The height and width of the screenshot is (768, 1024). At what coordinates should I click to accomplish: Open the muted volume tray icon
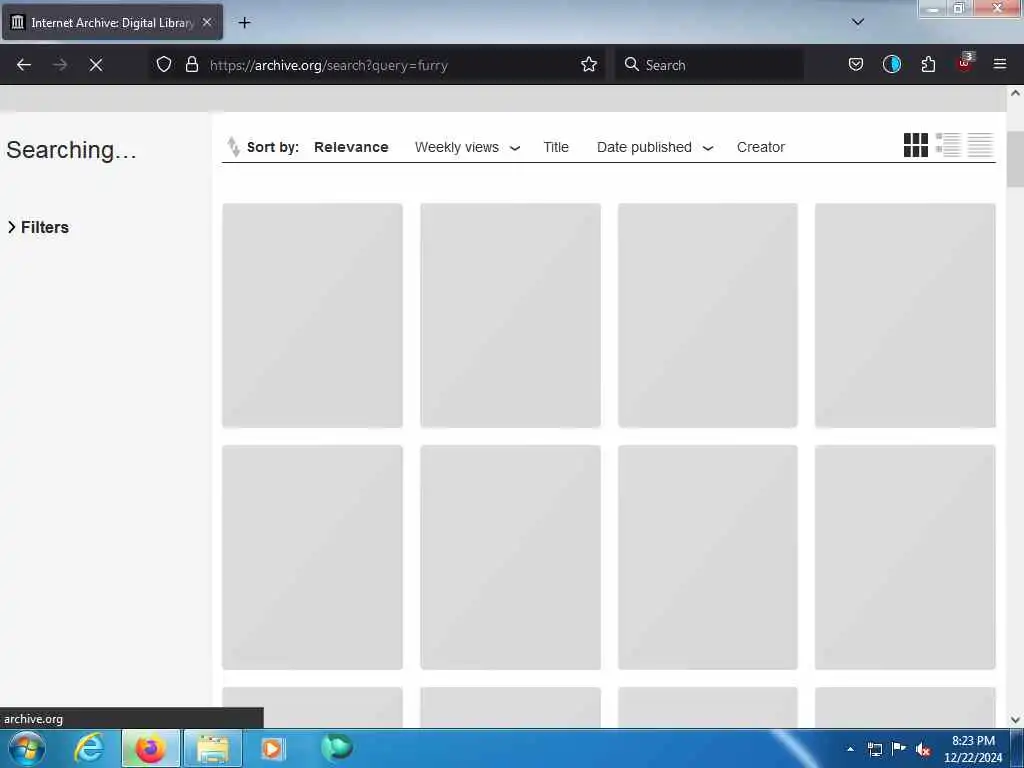tap(923, 749)
